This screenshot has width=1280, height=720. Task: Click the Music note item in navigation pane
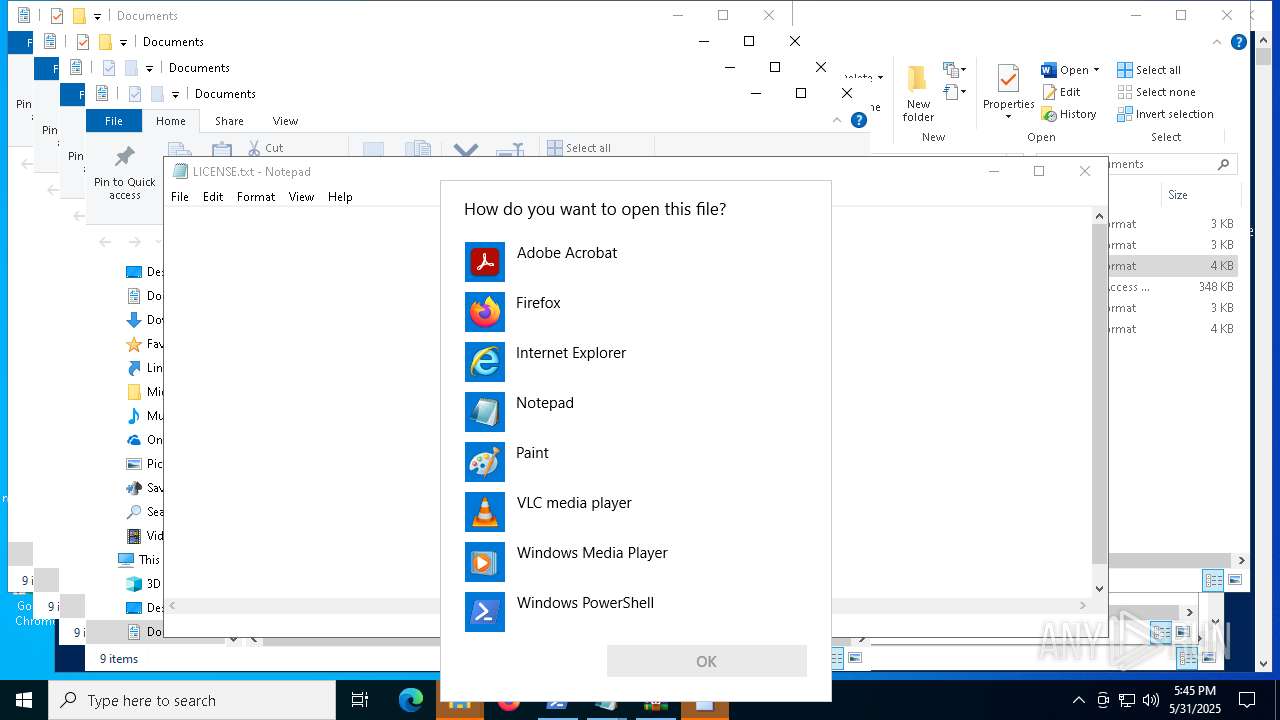(145, 416)
